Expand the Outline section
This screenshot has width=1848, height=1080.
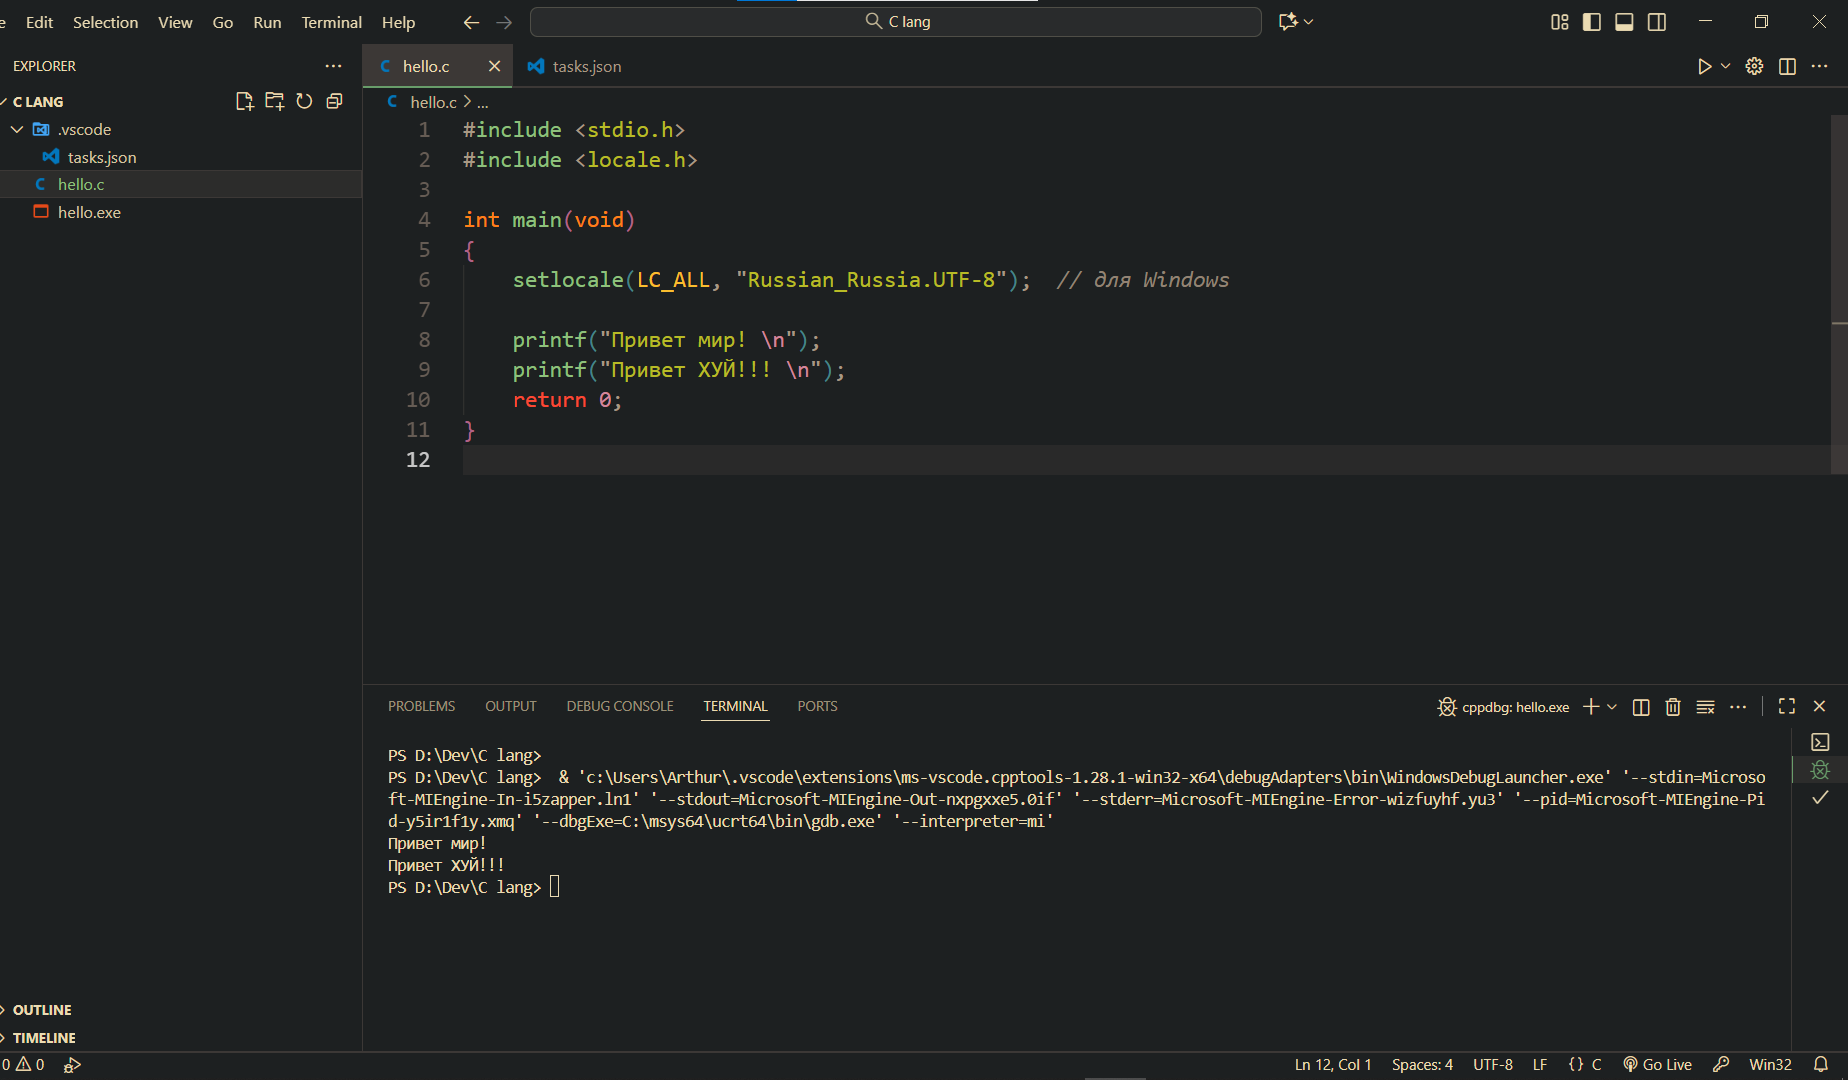click(x=42, y=1010)
